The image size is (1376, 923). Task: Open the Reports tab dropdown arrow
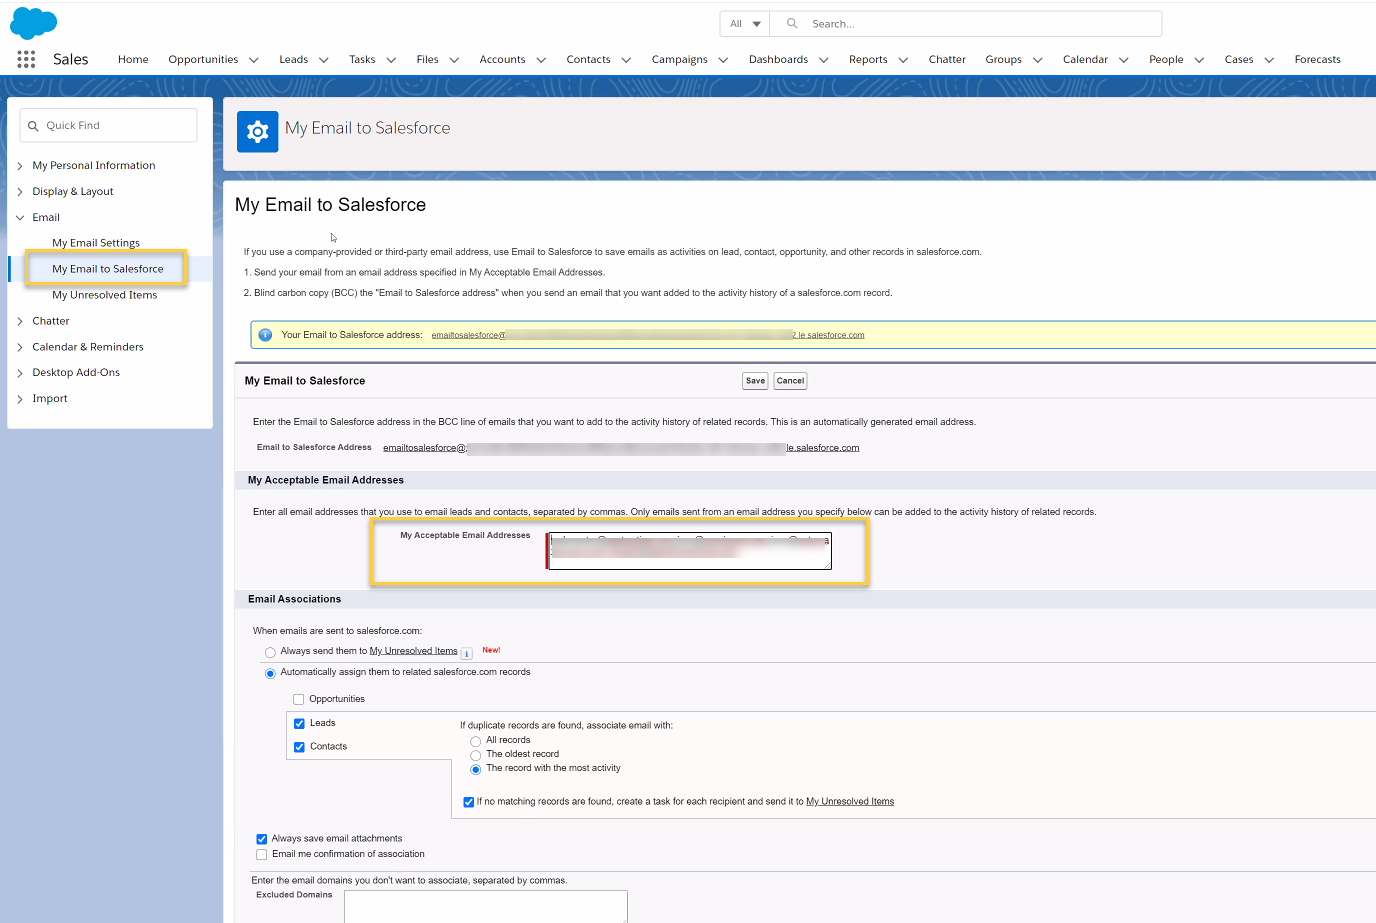pos(903,60)
